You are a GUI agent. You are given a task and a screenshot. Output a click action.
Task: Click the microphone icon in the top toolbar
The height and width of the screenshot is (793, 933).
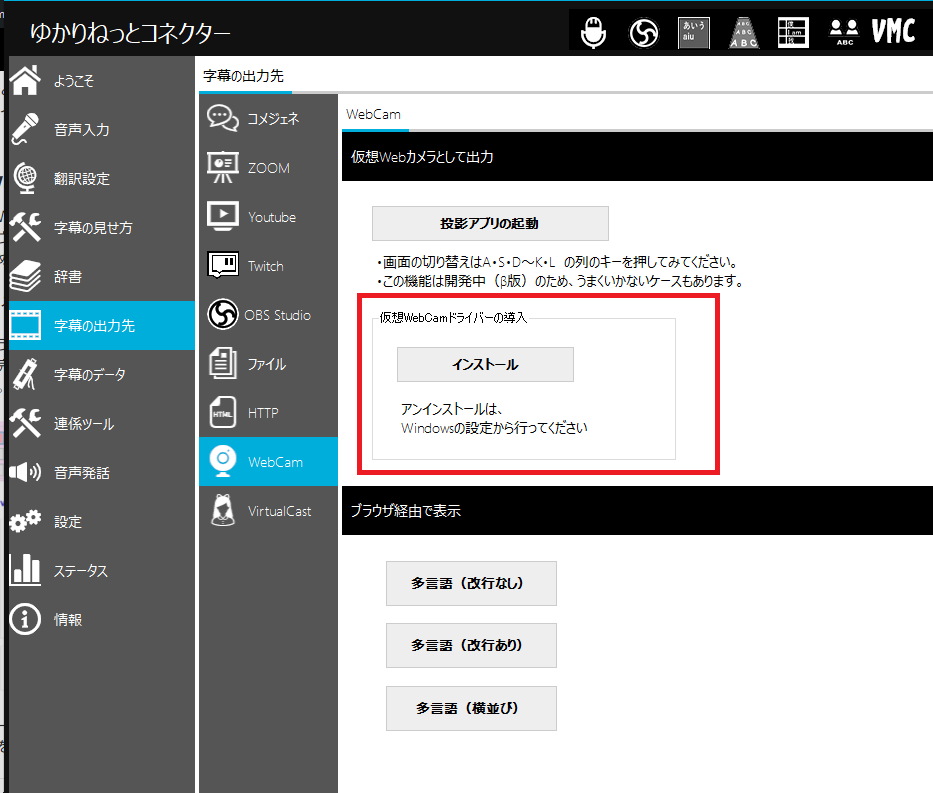click(593, 32)
